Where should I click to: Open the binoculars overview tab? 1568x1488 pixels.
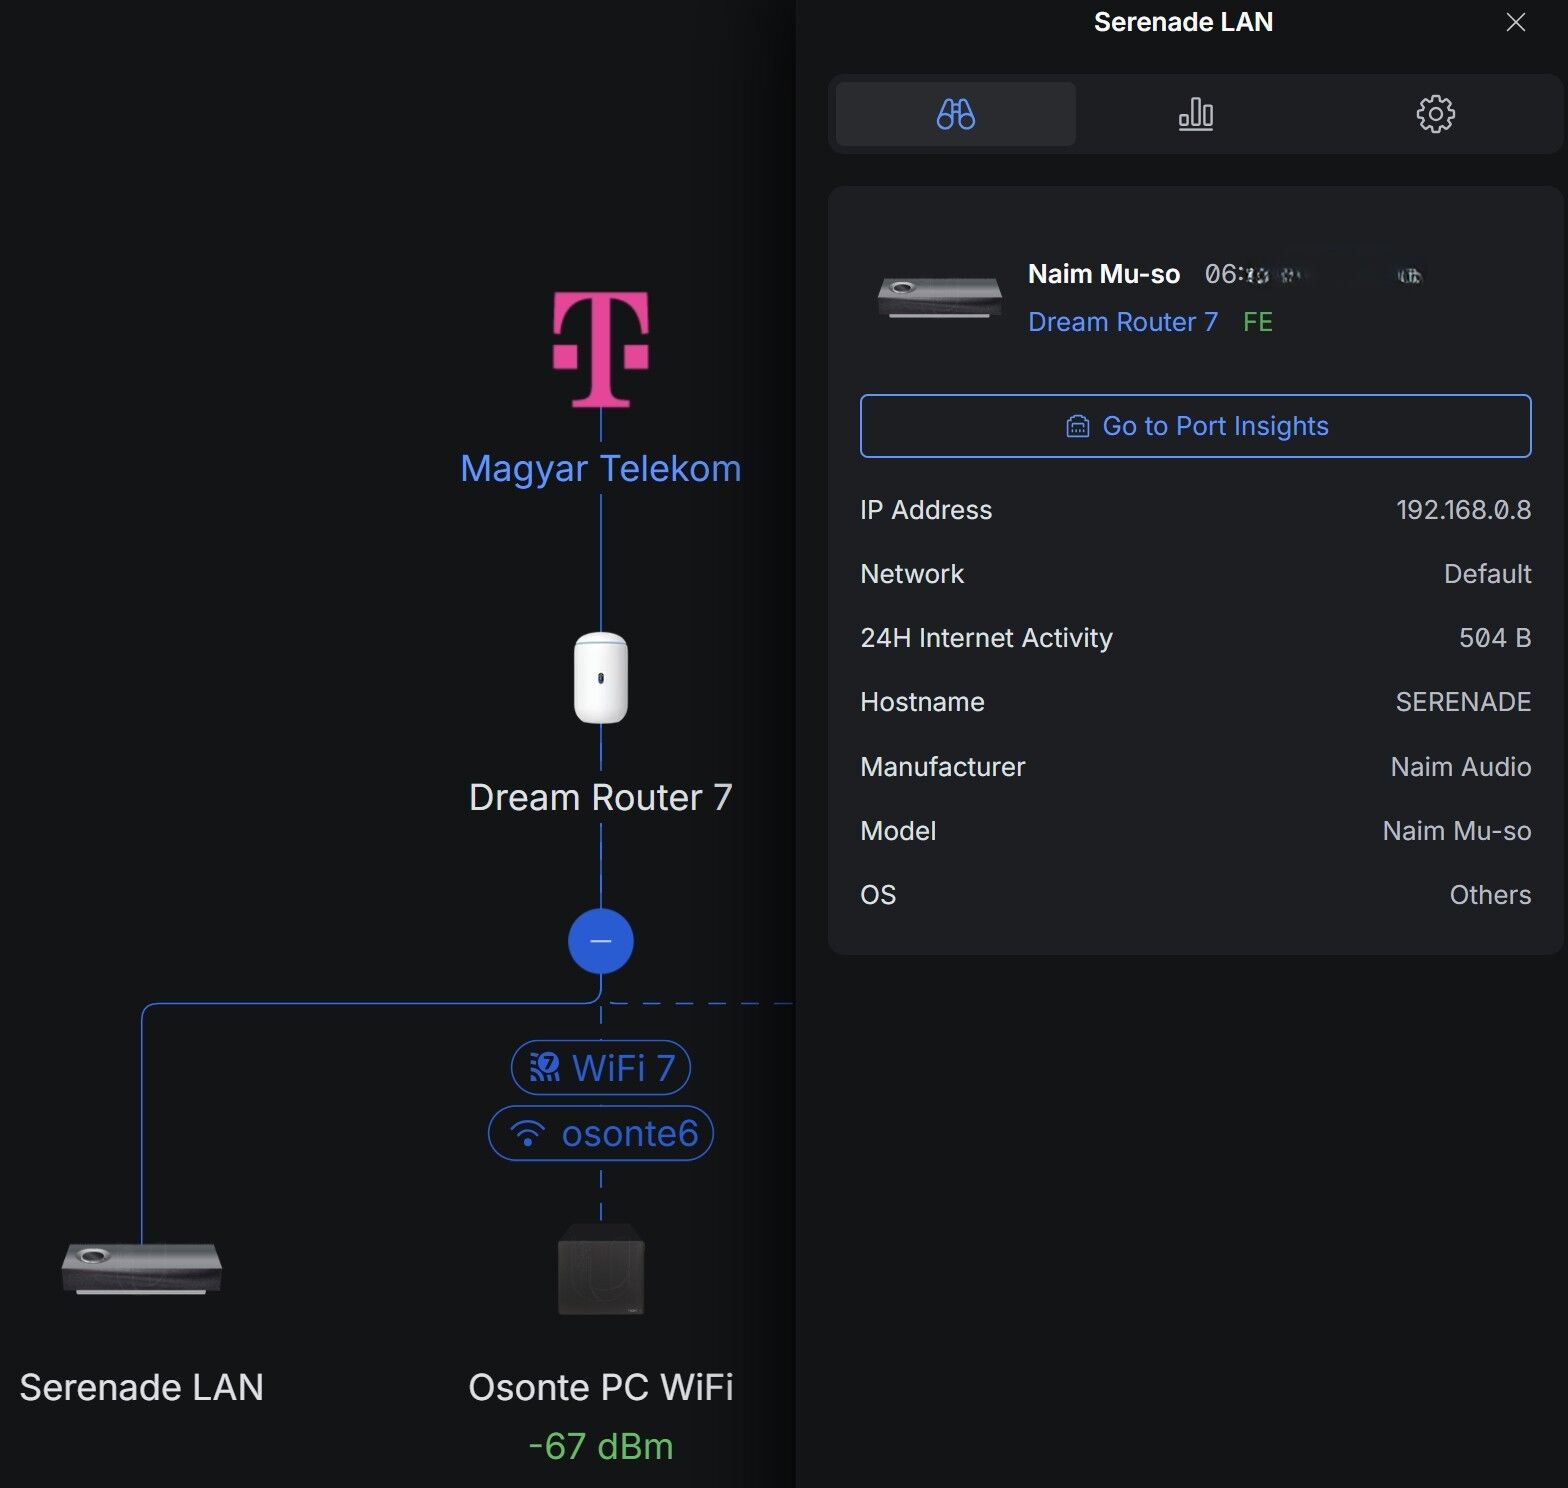click(955, 114)
